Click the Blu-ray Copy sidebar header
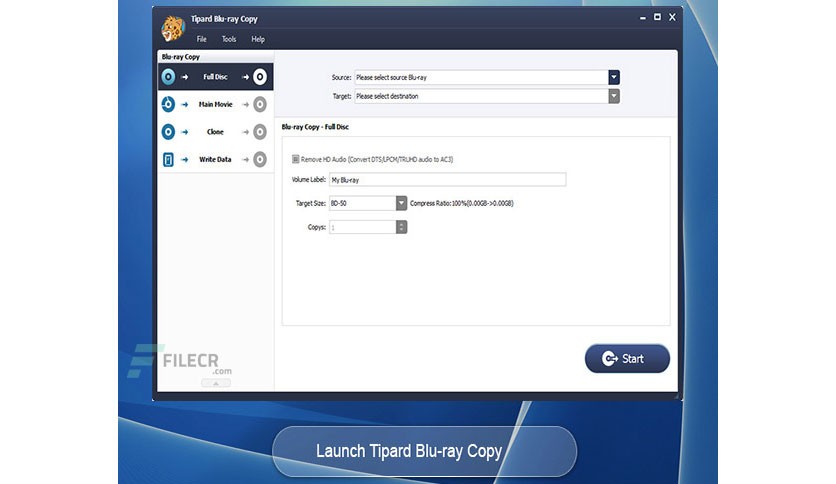This screenshot has width=836, height=484. tap(181, 57)
